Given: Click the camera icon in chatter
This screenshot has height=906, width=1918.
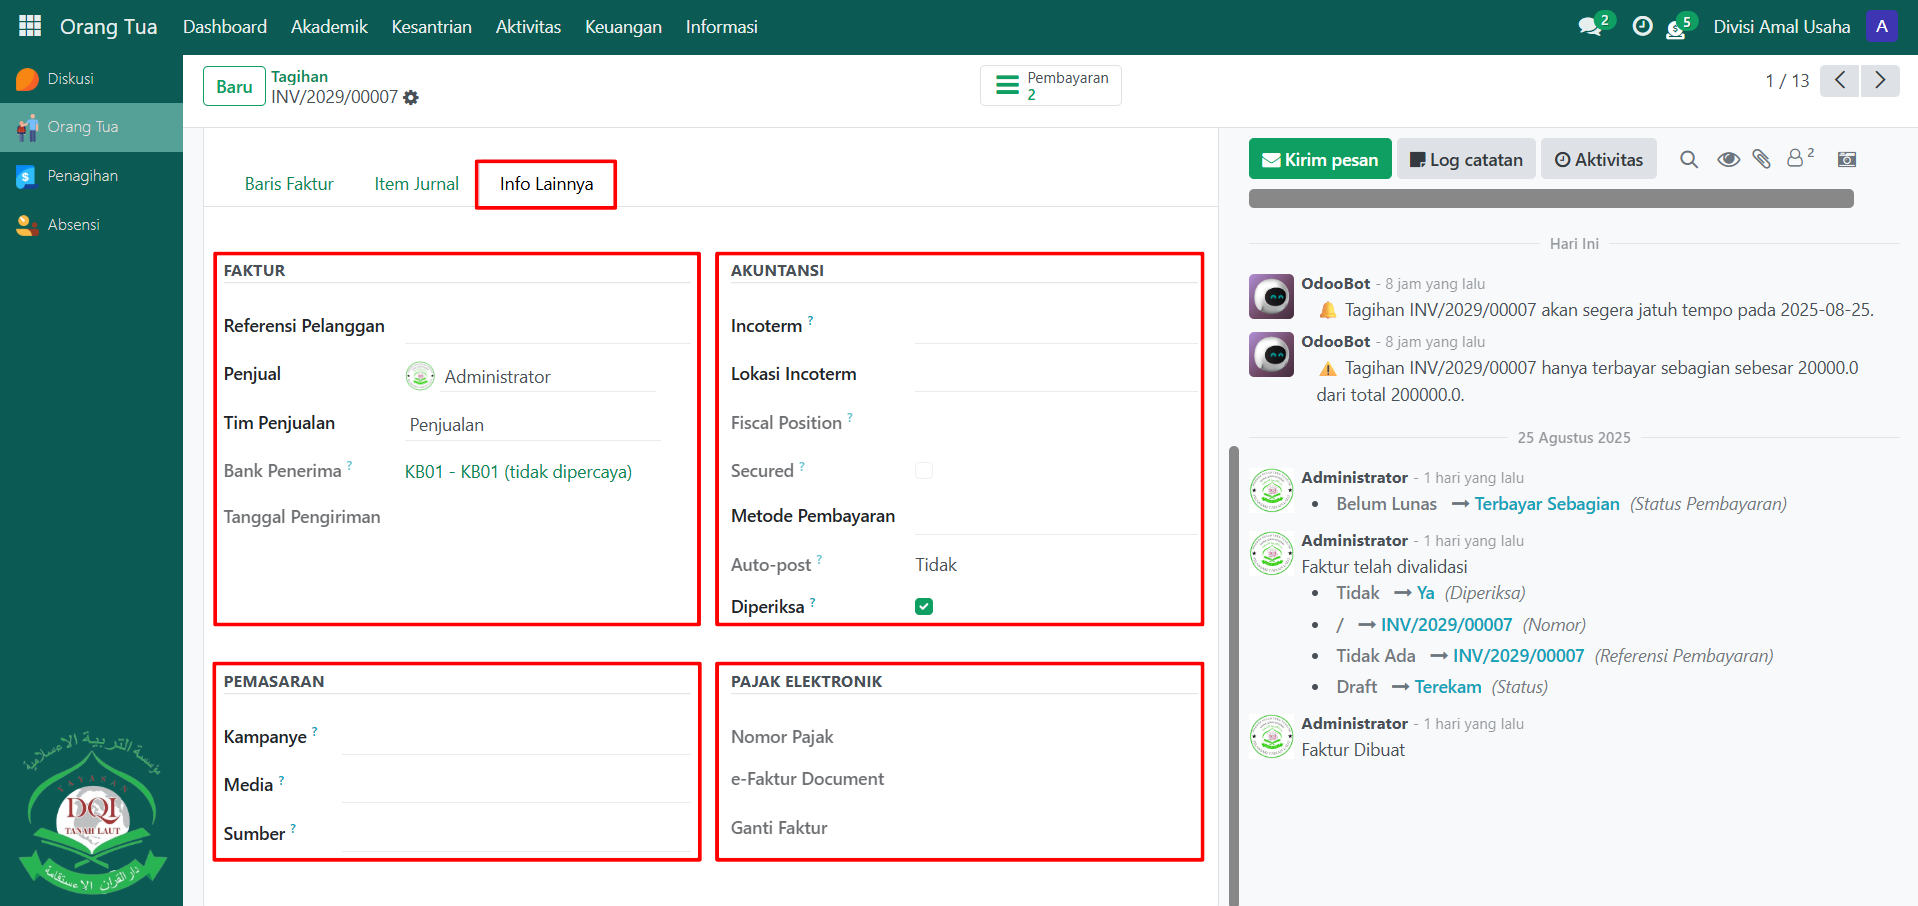Looking at the screenshot, I should (1847, 160).
